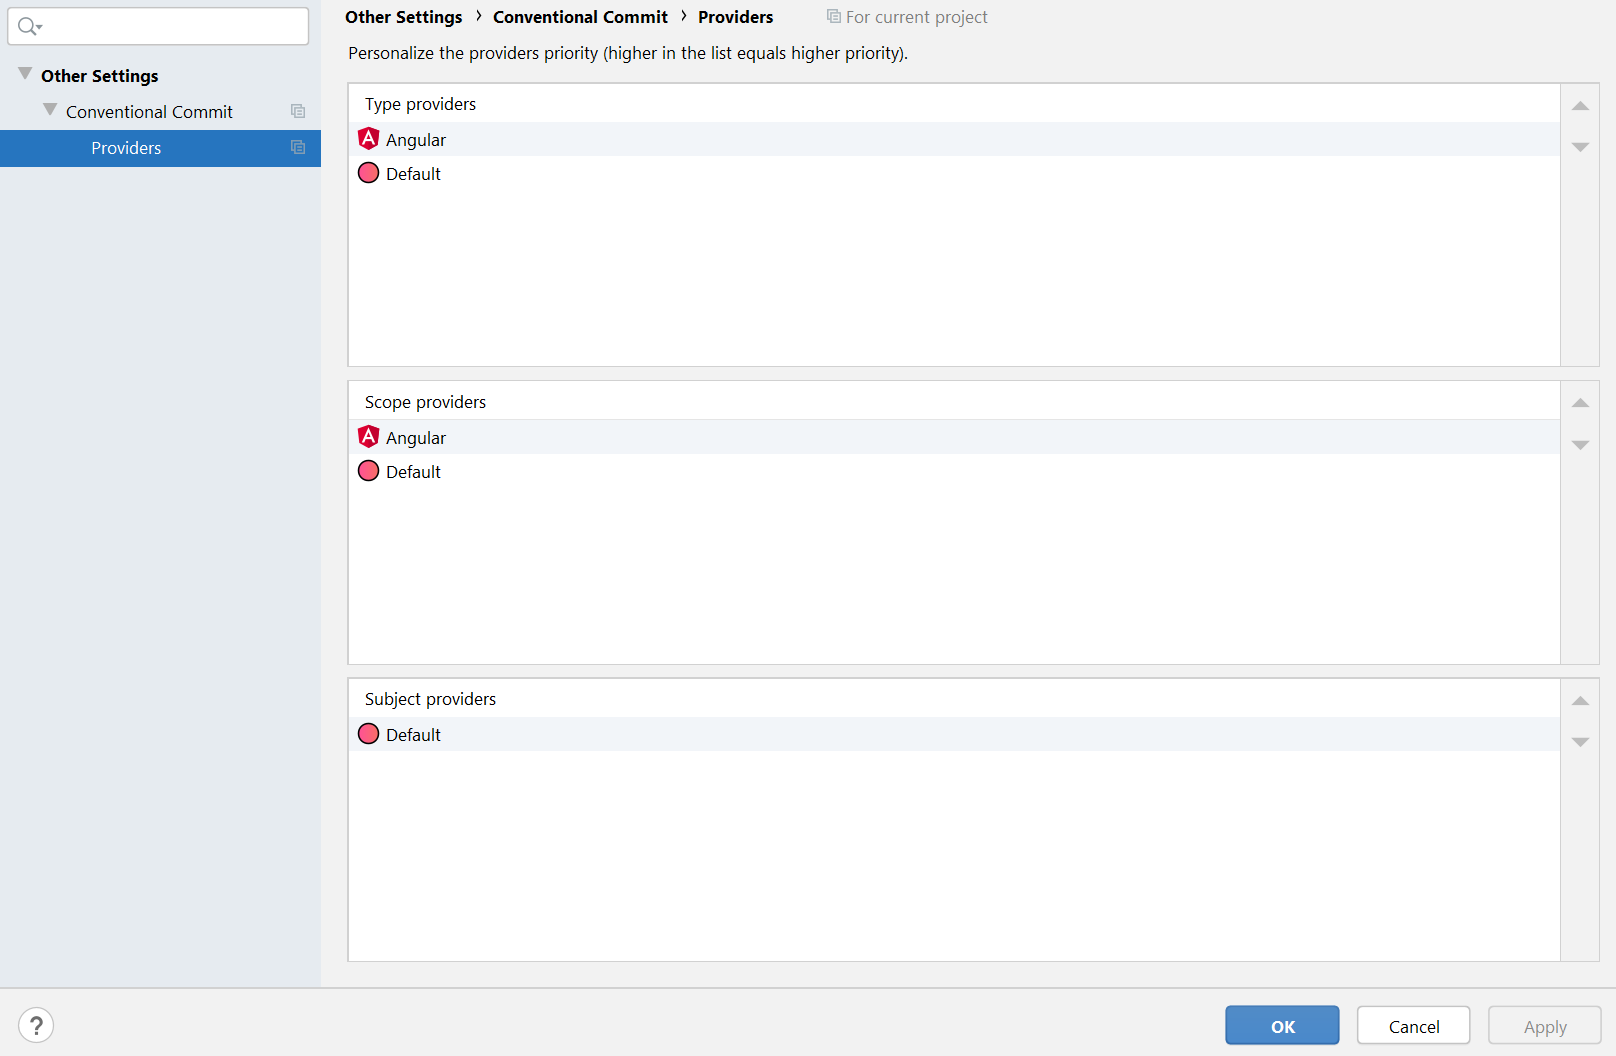Screen dimensions: 1616x1056
Task: Click the Default icon in Subject providers
Action: coord(368,734)
